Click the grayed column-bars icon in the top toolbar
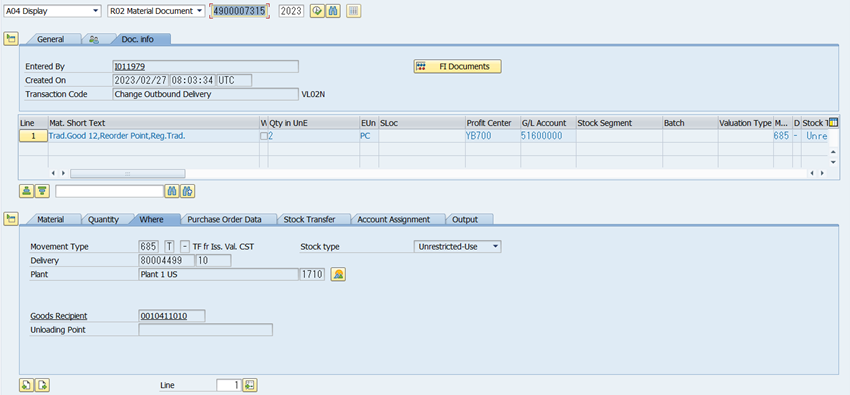Screen dimensions: 850x395 pos(353,11)
